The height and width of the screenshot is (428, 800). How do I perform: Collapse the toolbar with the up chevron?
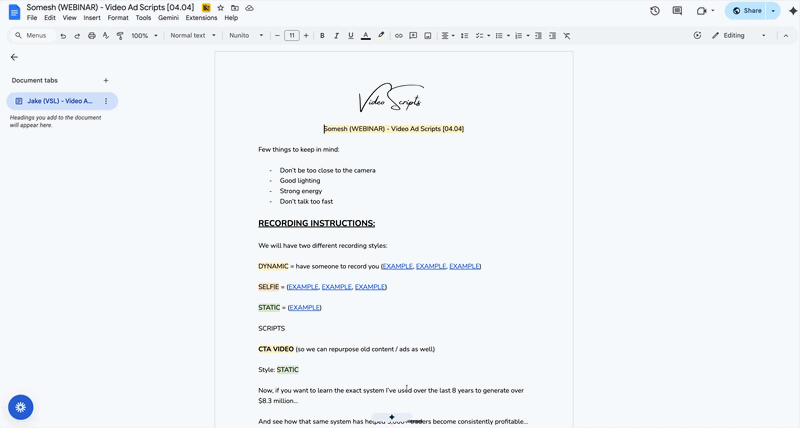tap(786, 36)
